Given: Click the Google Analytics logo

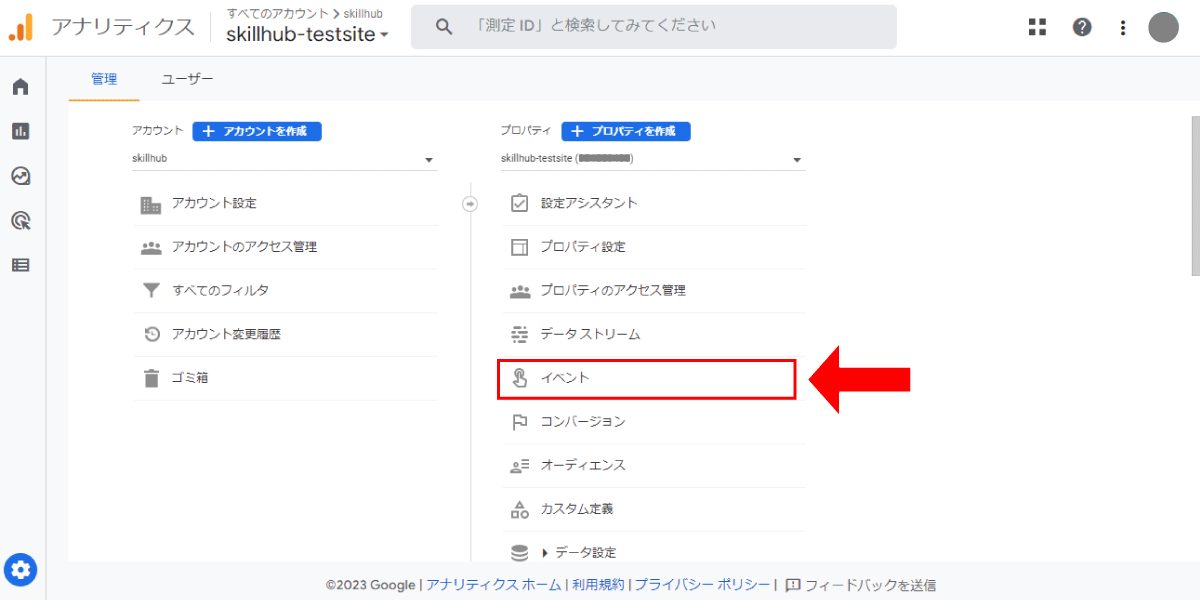Looking at the screenshot, I should (x=21, y=27).
